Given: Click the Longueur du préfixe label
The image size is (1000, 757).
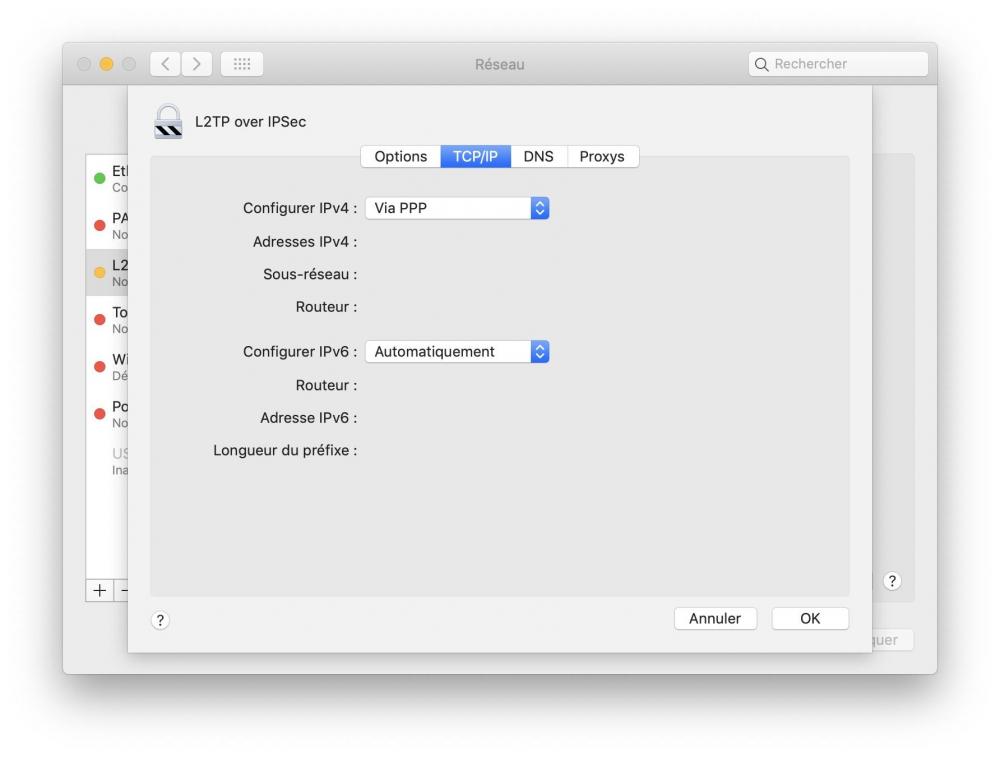Looking at the screenshot, I should (x=285, y=450).
